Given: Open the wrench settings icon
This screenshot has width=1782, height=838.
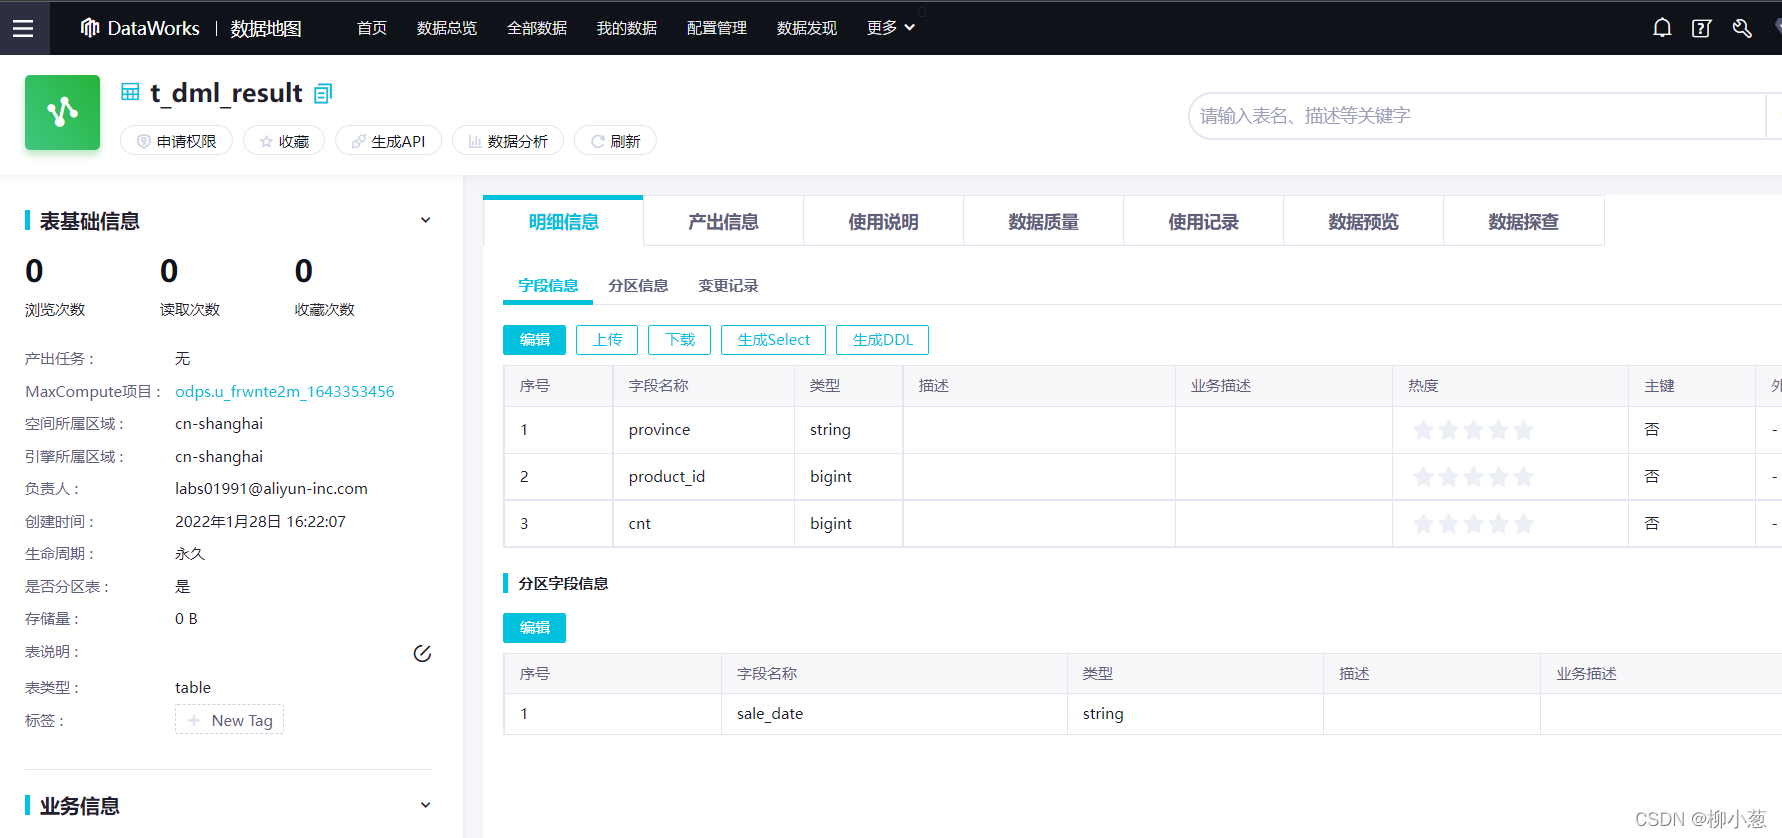Looking at the screenshot, I should click(x=1742, y=28).
